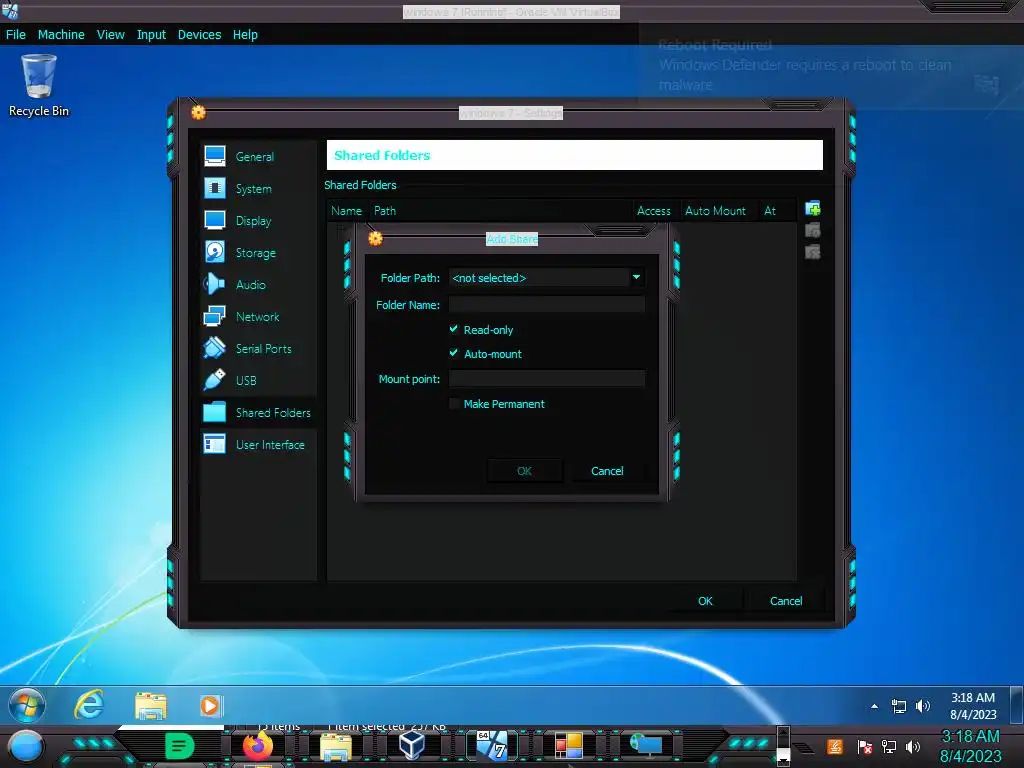The image size is (1024, 768).
Task: Enable the Make Permanent checkbox
Action: (x=454, y=404)
